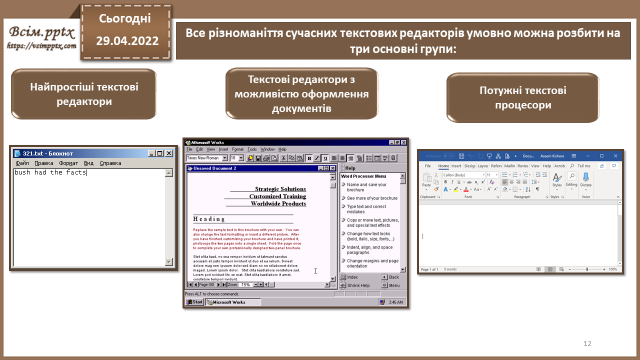Expand Paste dropdown arrow in Word
This screenshot has height=360, width=640.
point(427,190)
